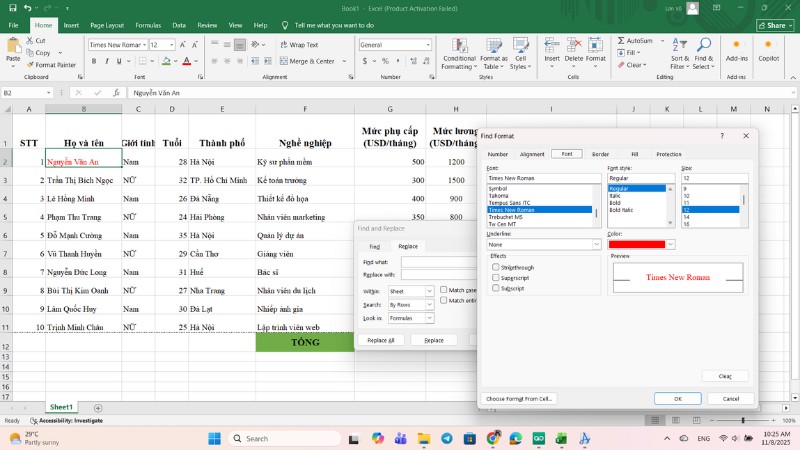Toggle Bold in the Font ribbon group
Image resolution: width=800 pixels, height=450 pixels.
[x=93, y=61]
